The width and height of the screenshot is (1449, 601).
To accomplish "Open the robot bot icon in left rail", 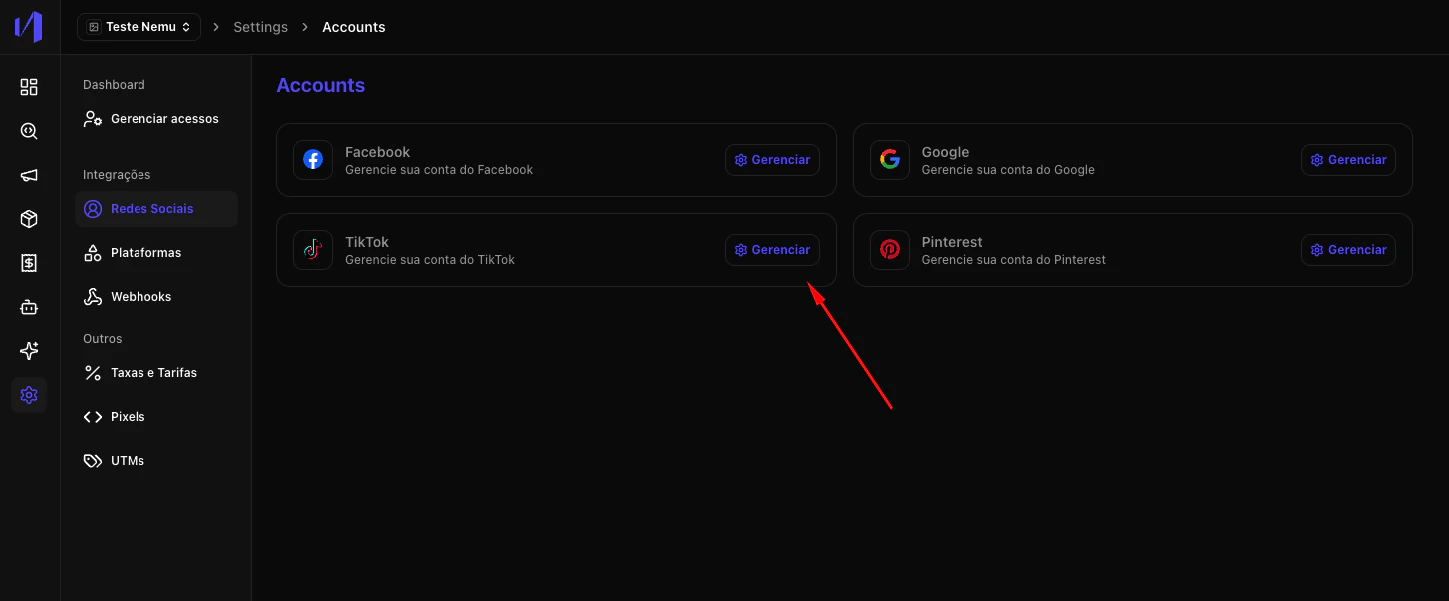I will click(x=29, y=307).
